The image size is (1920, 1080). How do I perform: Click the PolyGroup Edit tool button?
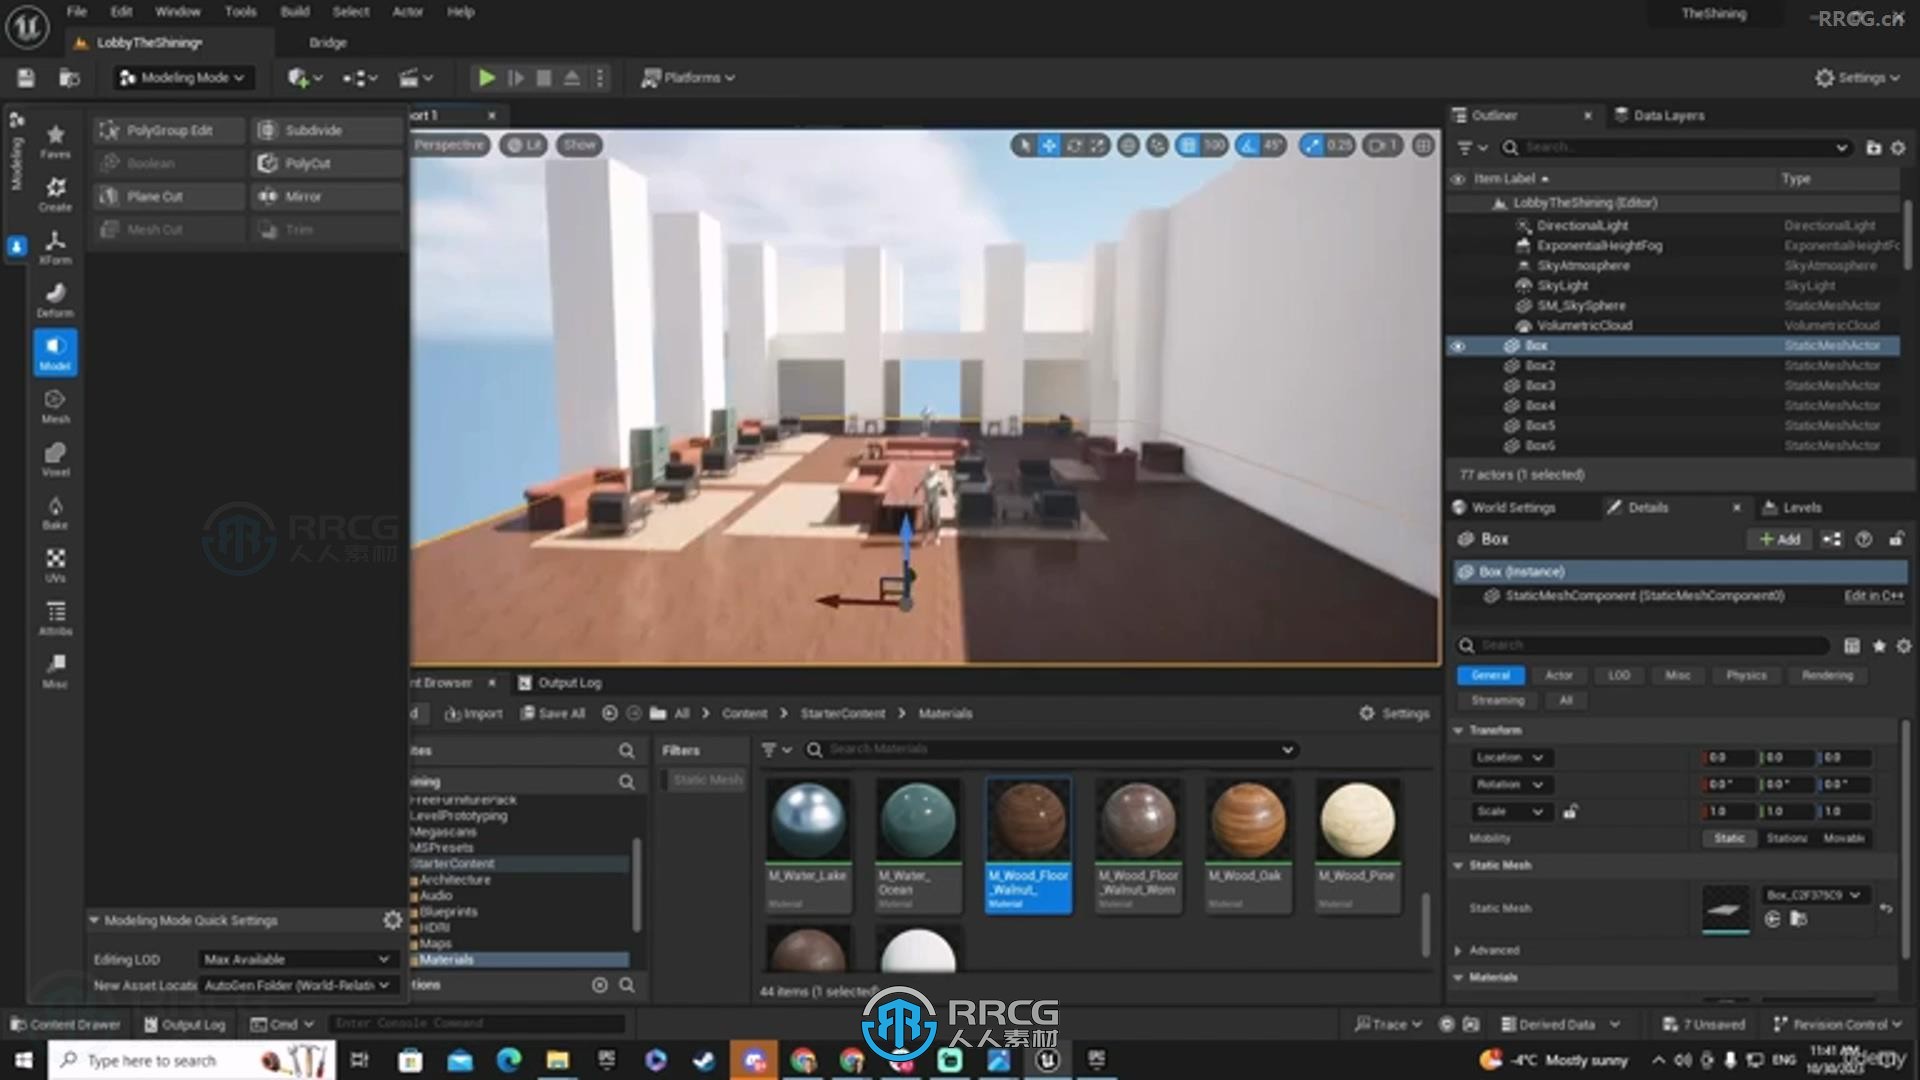169,131
